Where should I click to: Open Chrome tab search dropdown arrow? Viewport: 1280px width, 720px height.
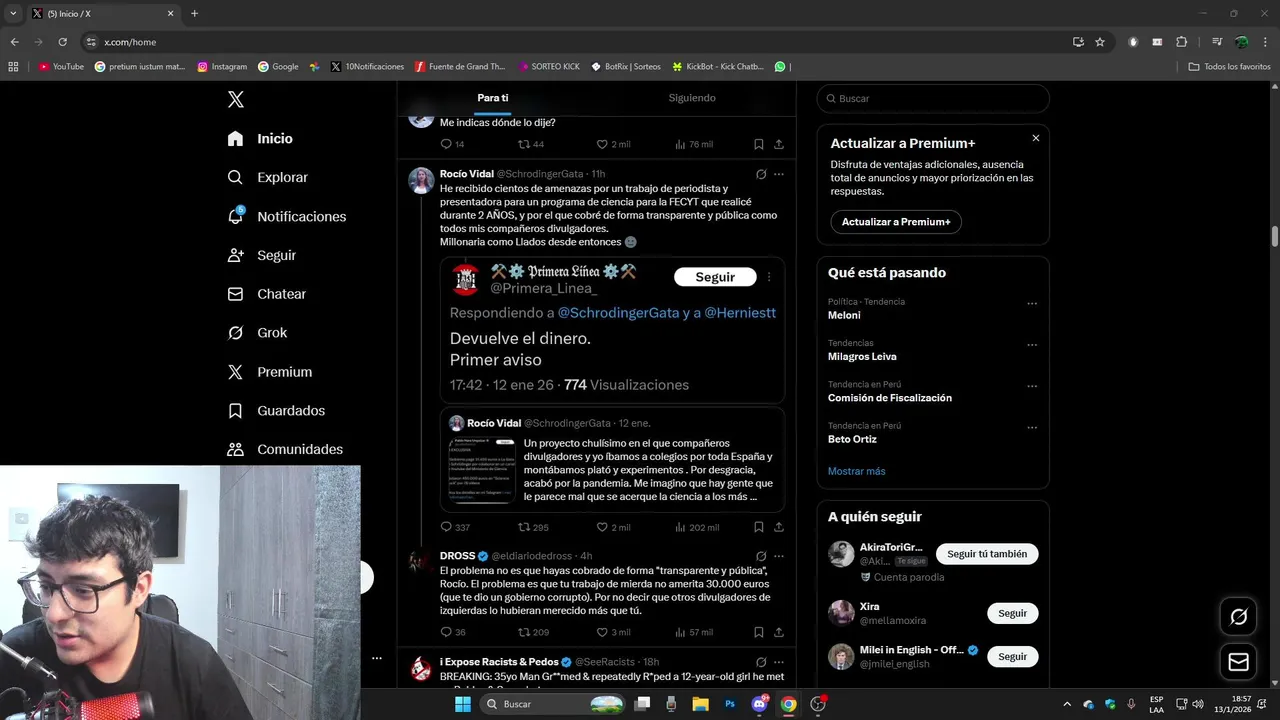13,13
